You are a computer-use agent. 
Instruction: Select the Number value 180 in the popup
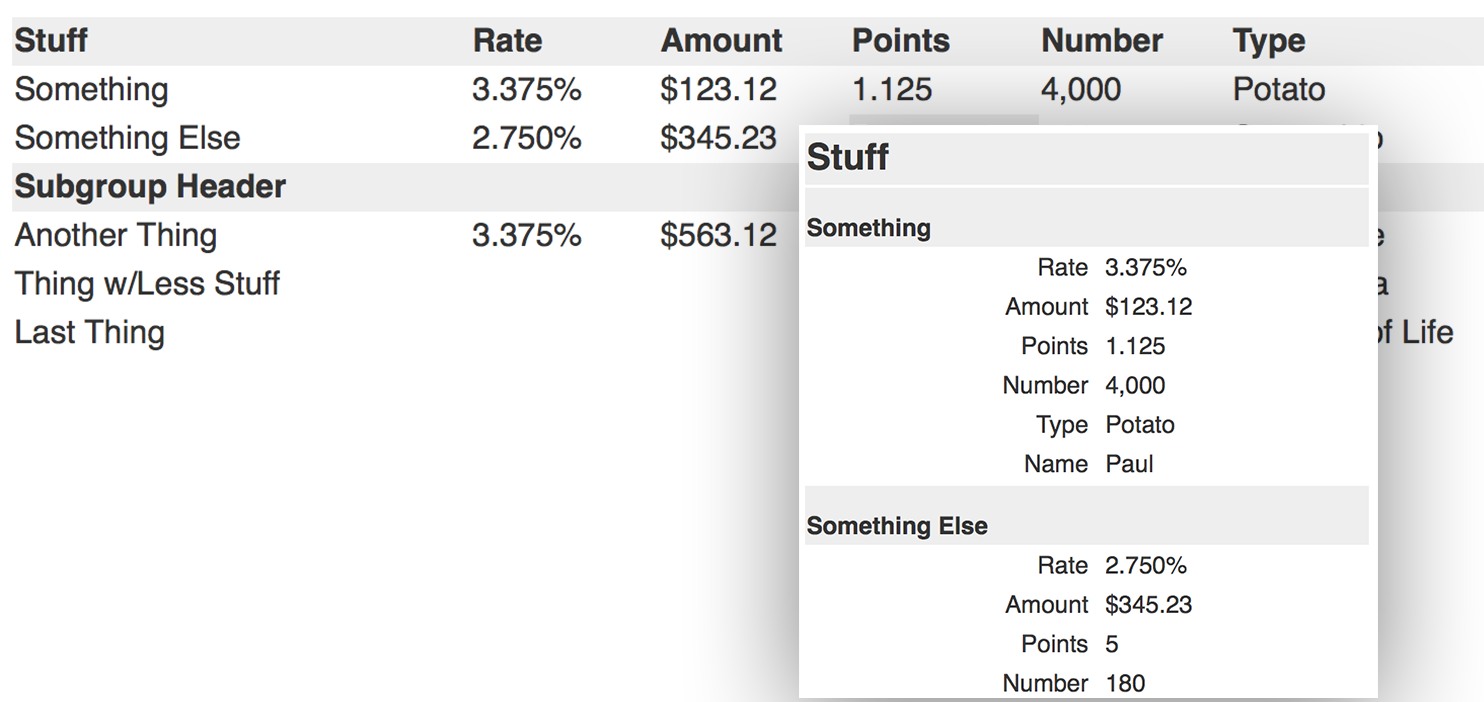[1126, 684]
